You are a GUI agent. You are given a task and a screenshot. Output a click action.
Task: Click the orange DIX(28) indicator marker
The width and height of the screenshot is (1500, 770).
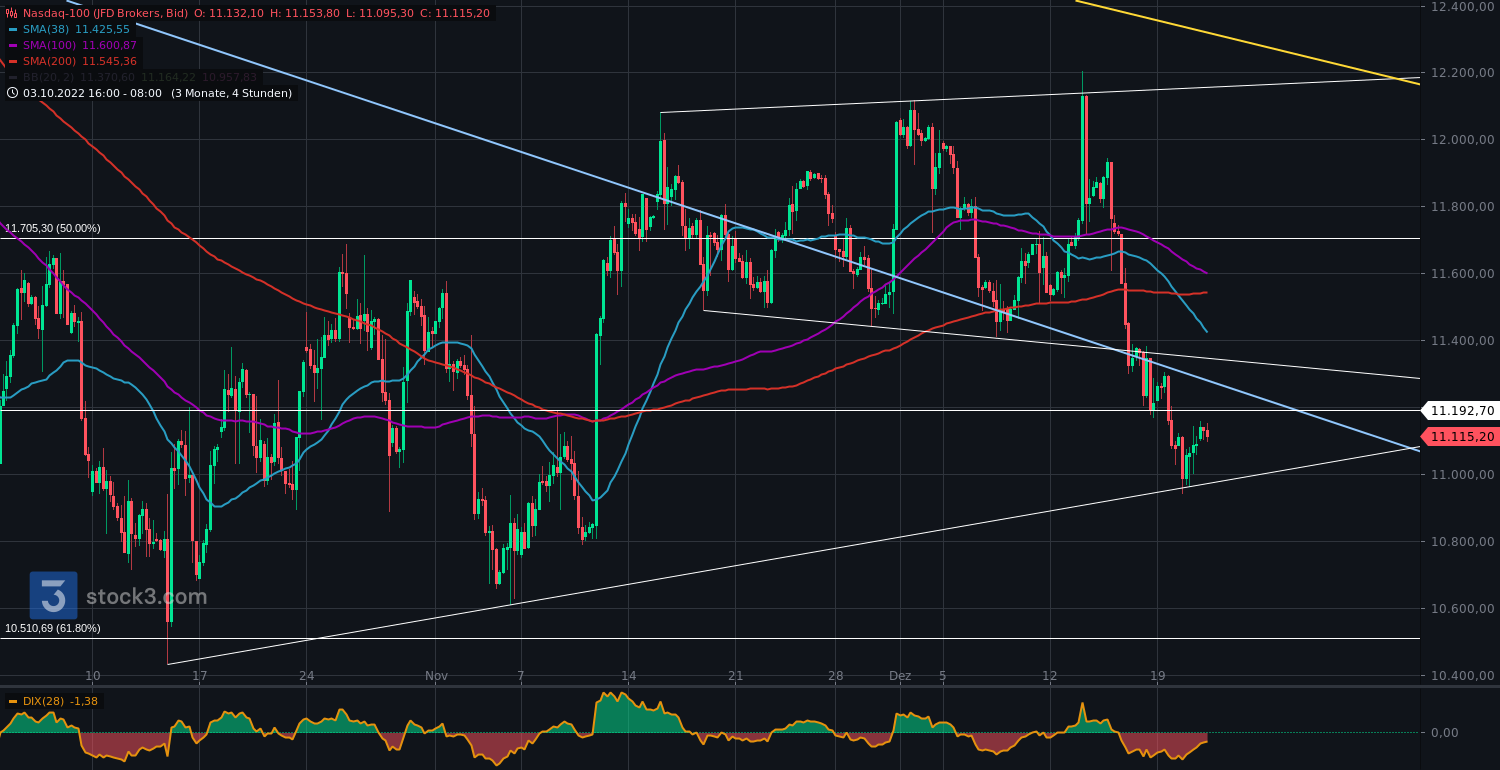[13, 701]
